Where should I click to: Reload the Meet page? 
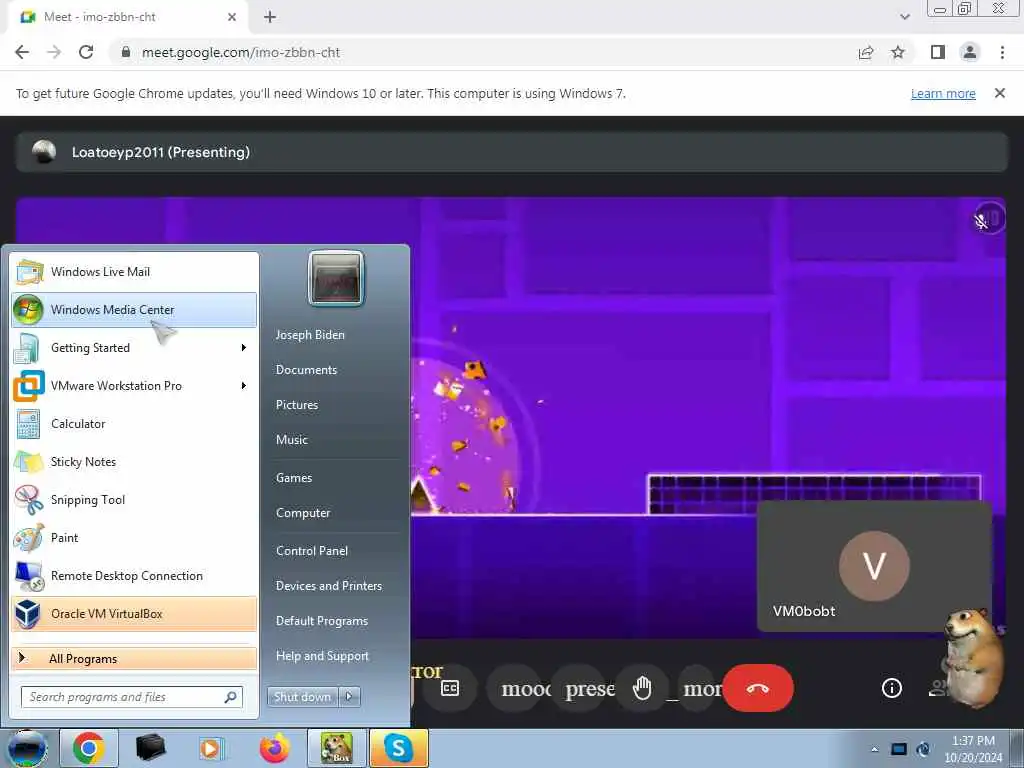pyautogui.click(x=86, y=52)
